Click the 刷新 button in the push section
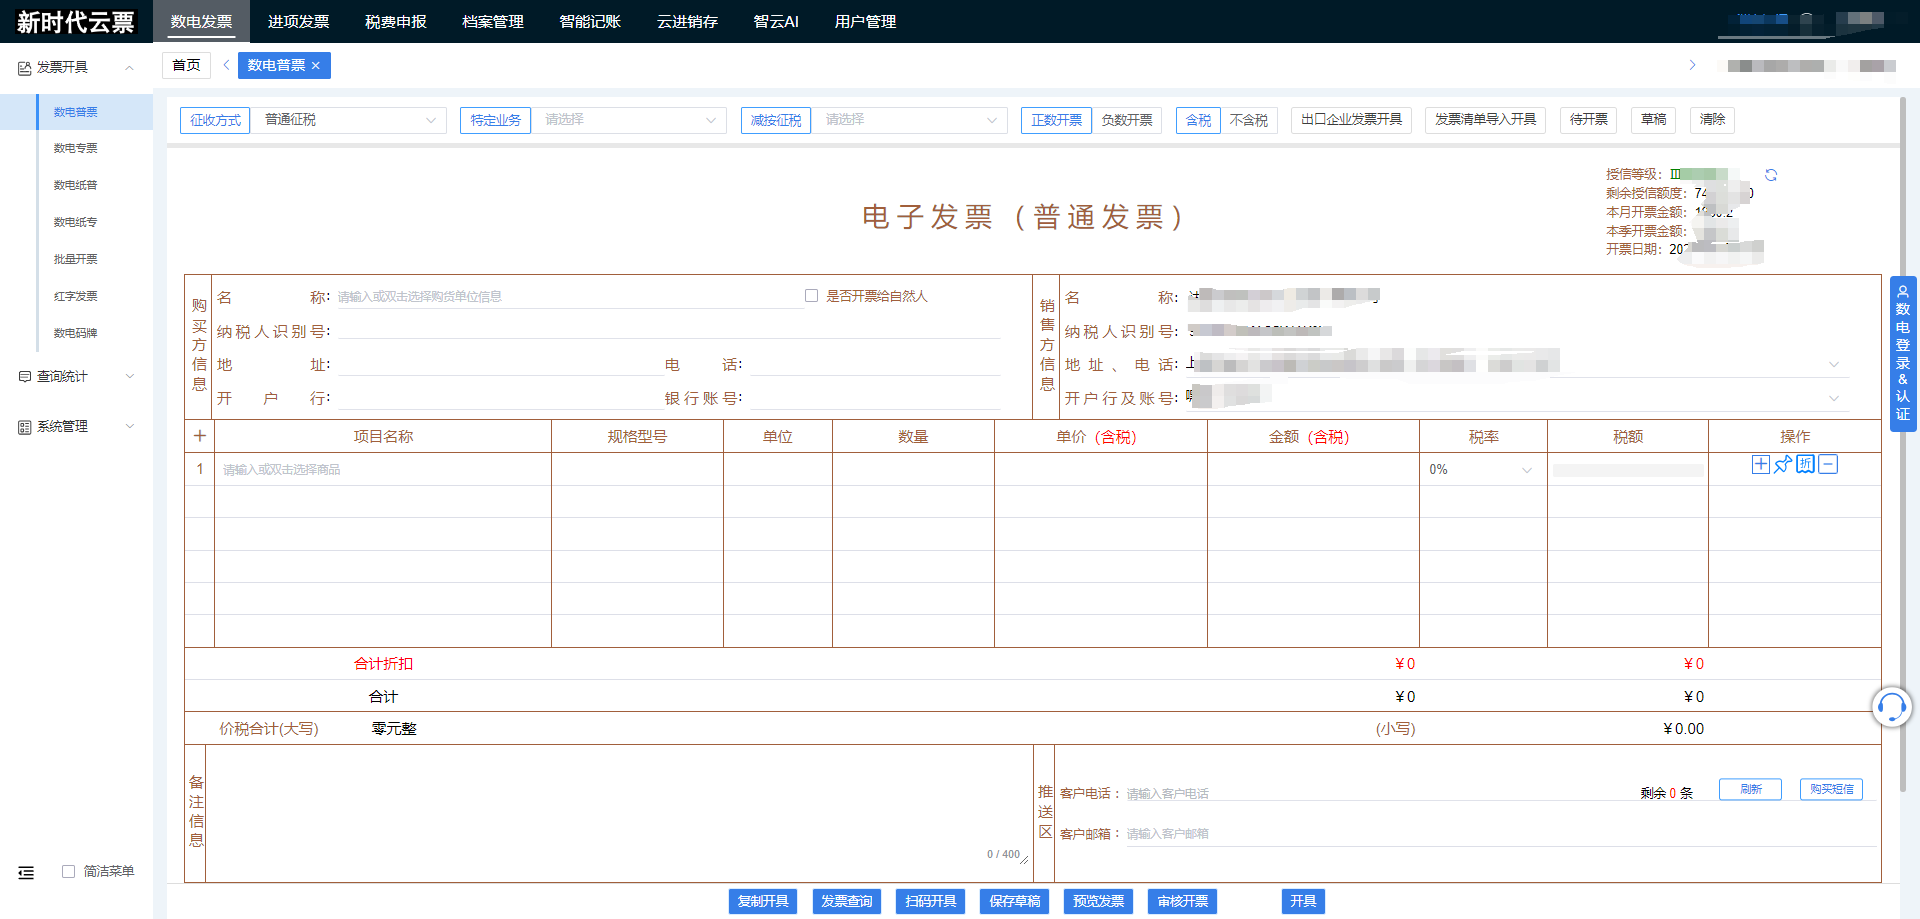Viewport: 1920px width, 919px height. point(1750,789)
